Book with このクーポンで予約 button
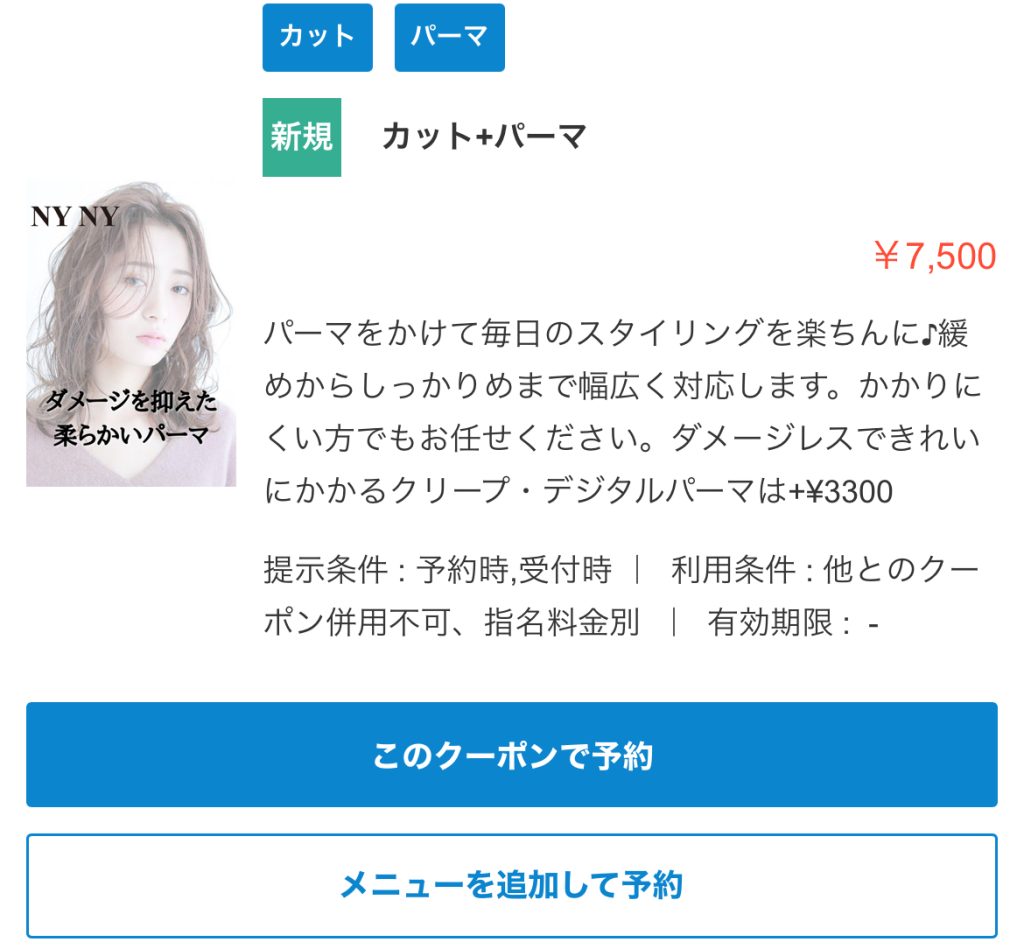 512,754
